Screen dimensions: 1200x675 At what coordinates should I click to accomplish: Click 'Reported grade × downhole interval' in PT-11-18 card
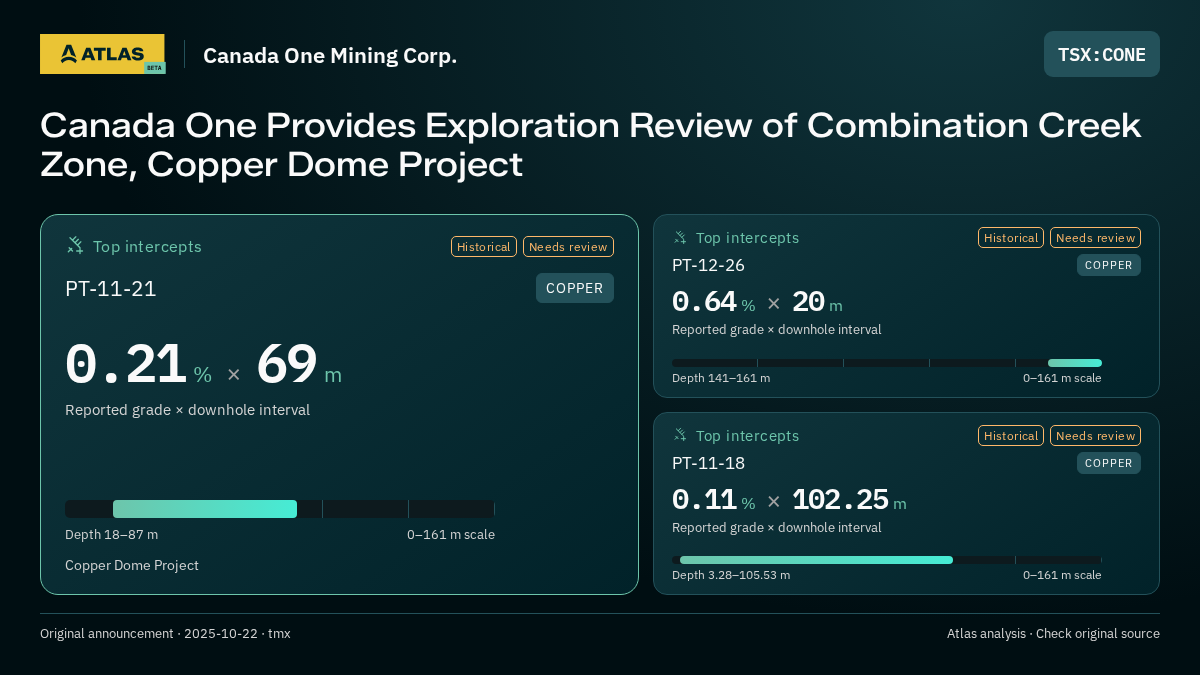[x=777, y=528]
